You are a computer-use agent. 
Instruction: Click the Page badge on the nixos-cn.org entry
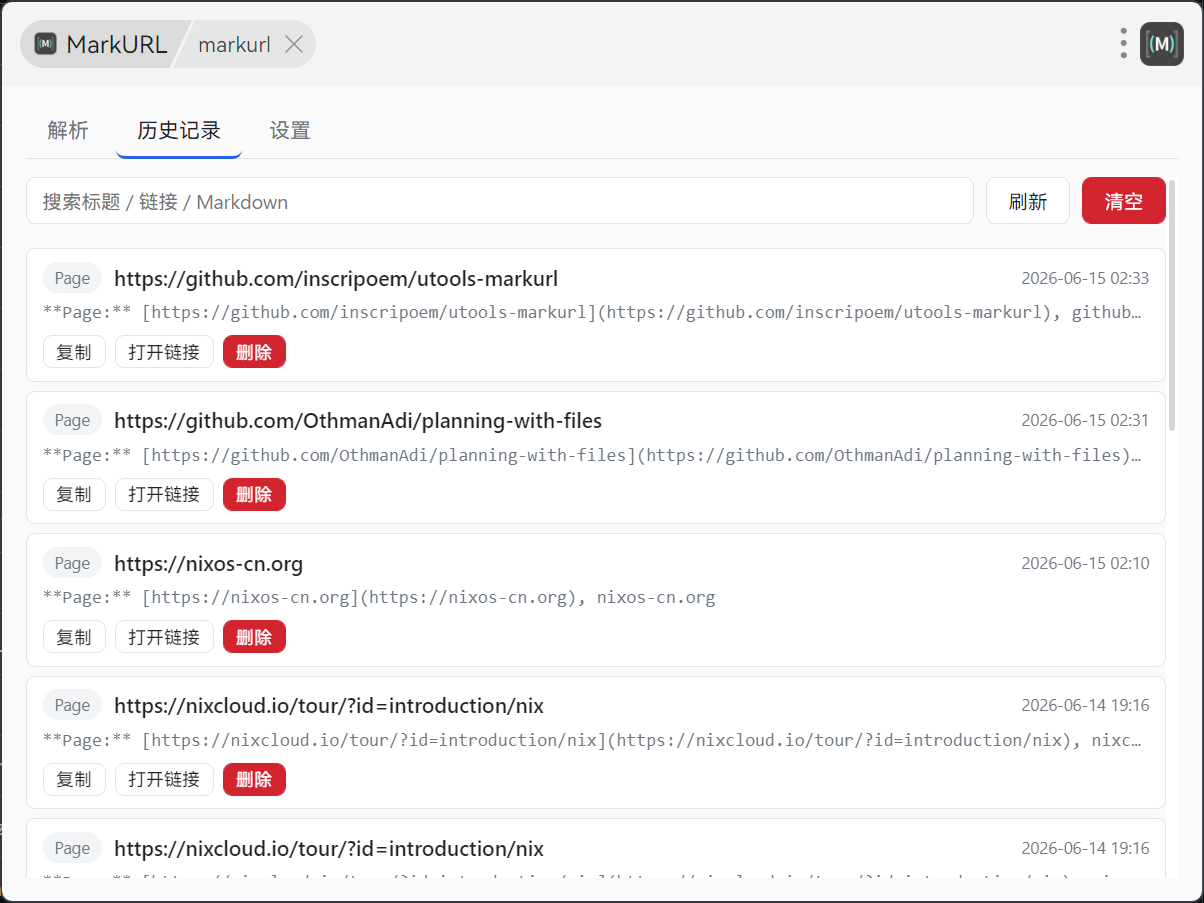click(x=72, y=563)
